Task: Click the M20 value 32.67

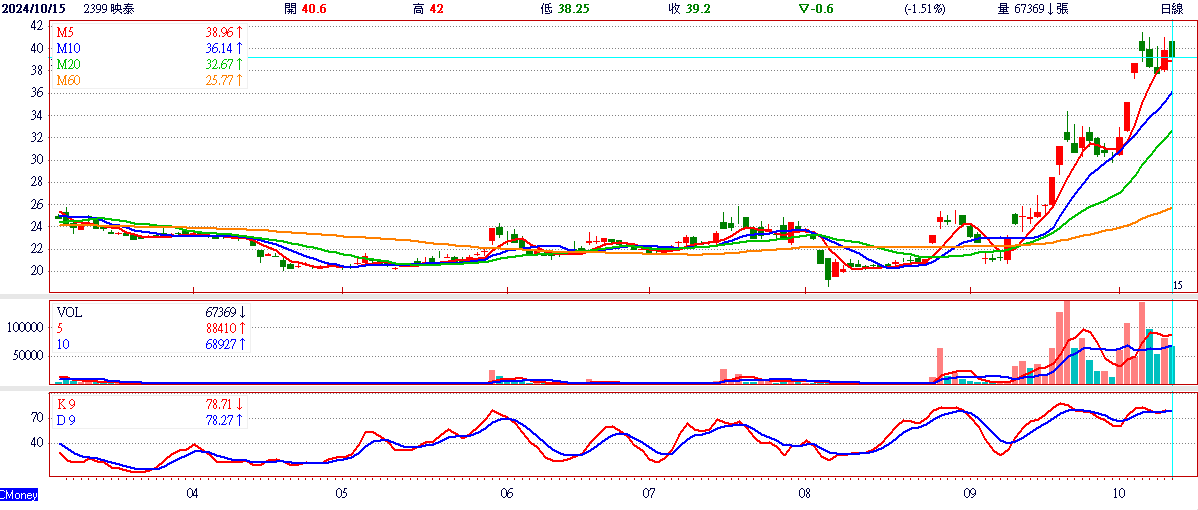Action: [219, 64]
